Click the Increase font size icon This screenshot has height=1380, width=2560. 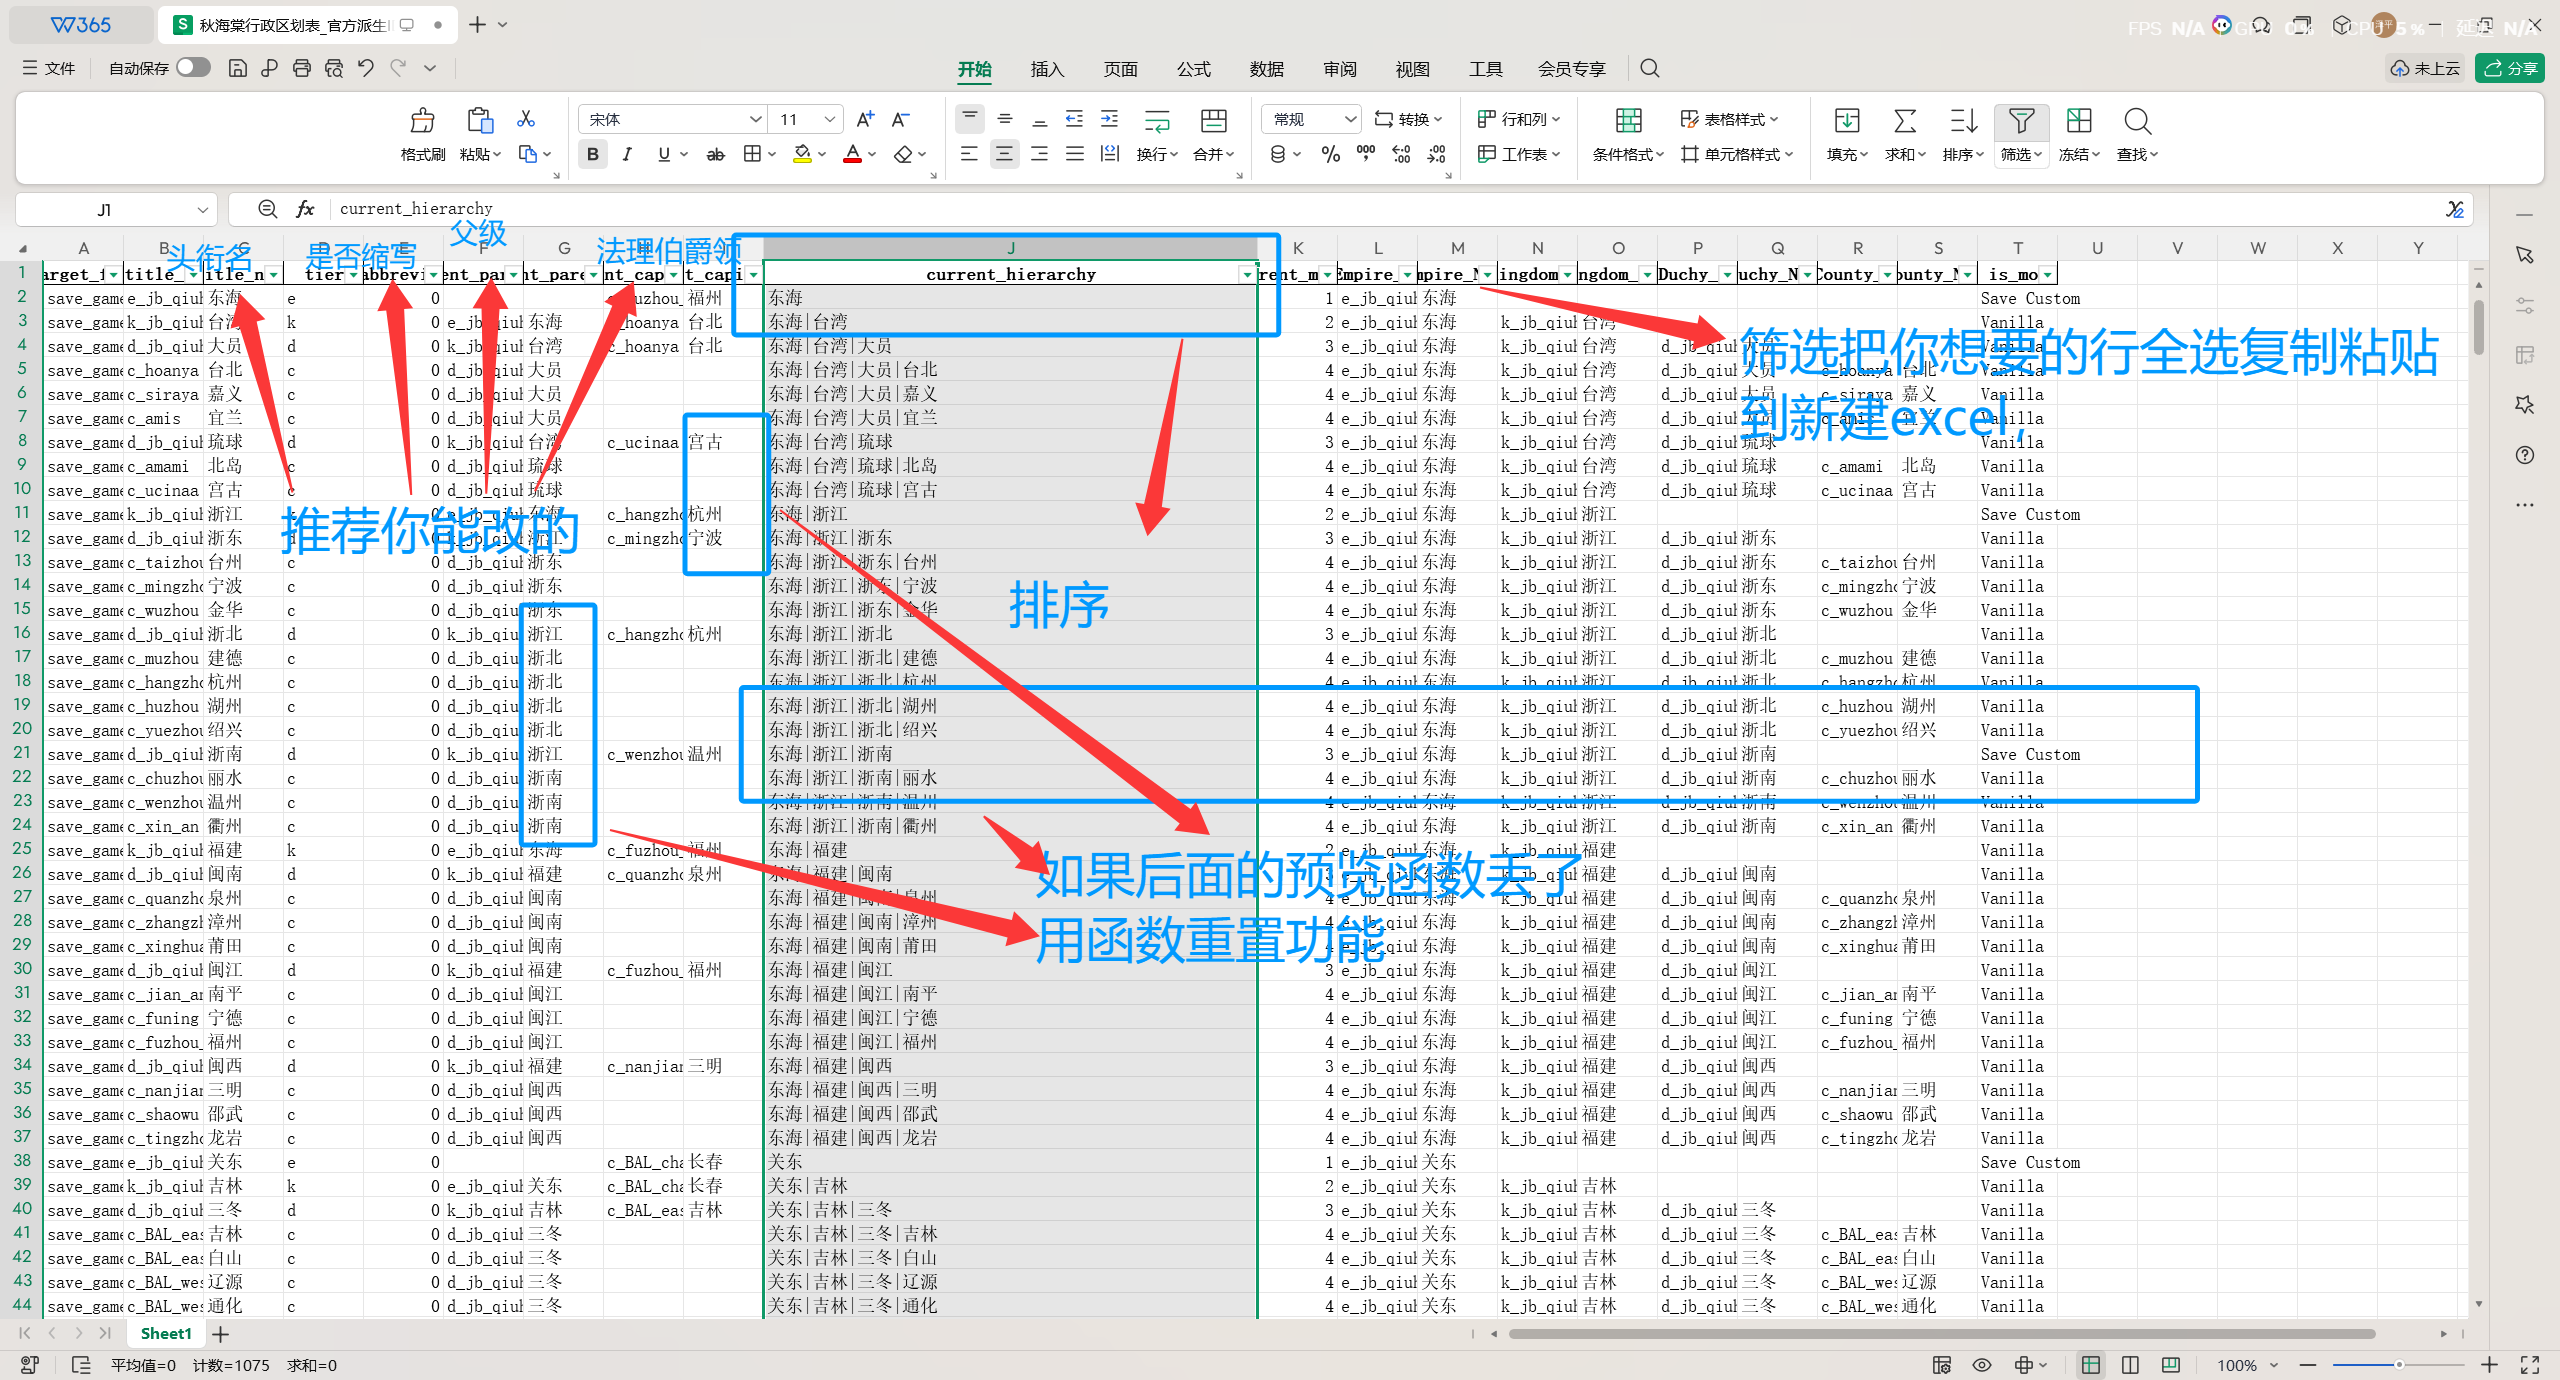pos(866,120)
